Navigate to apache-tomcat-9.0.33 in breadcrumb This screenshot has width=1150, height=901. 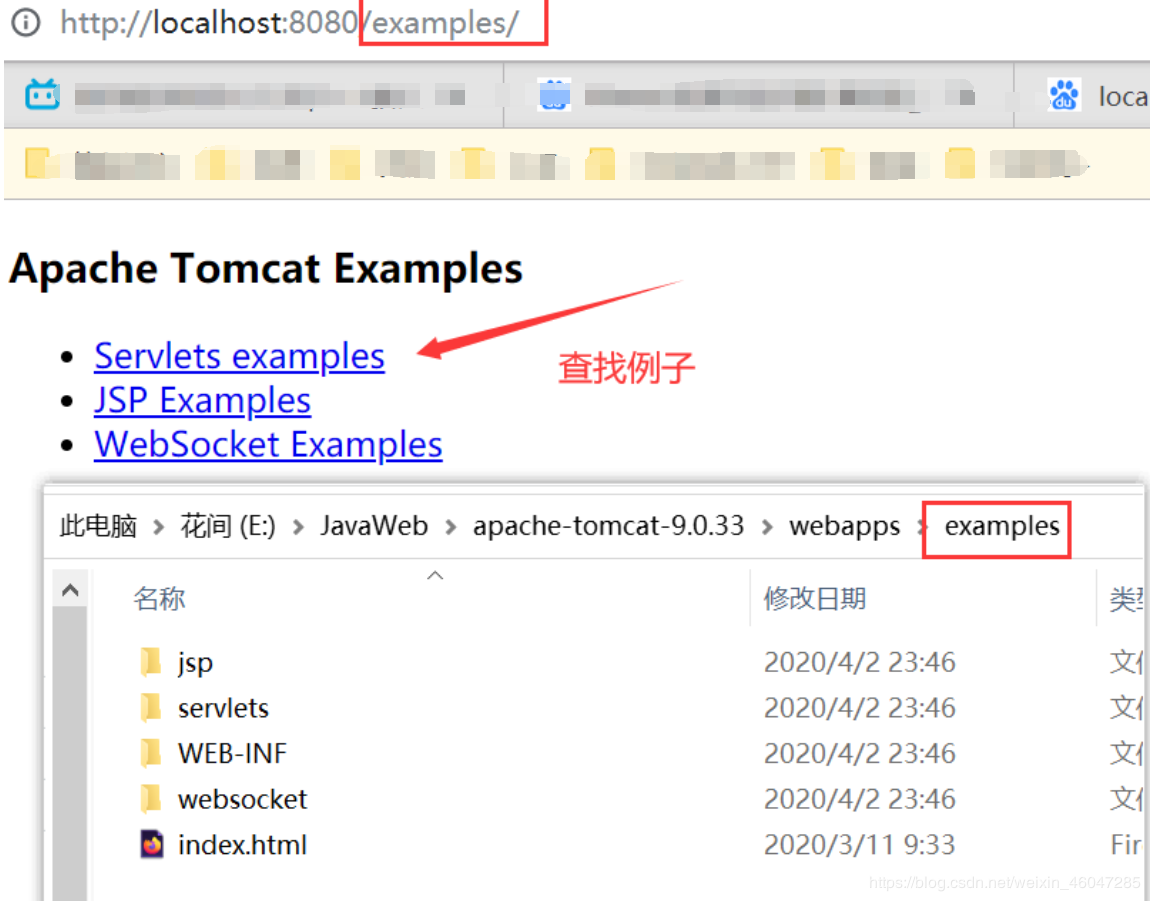coord(608,526)
